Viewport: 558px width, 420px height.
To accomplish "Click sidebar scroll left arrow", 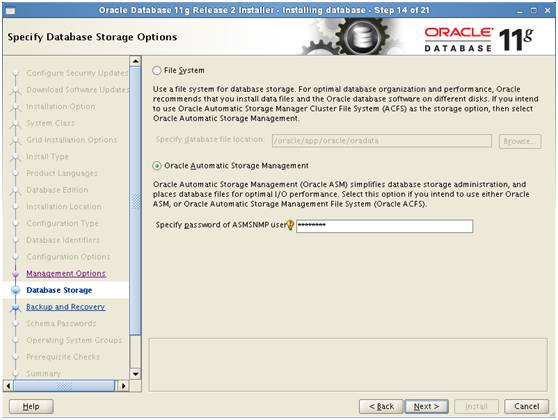I will pyautogui.click(x=8, y=385).
